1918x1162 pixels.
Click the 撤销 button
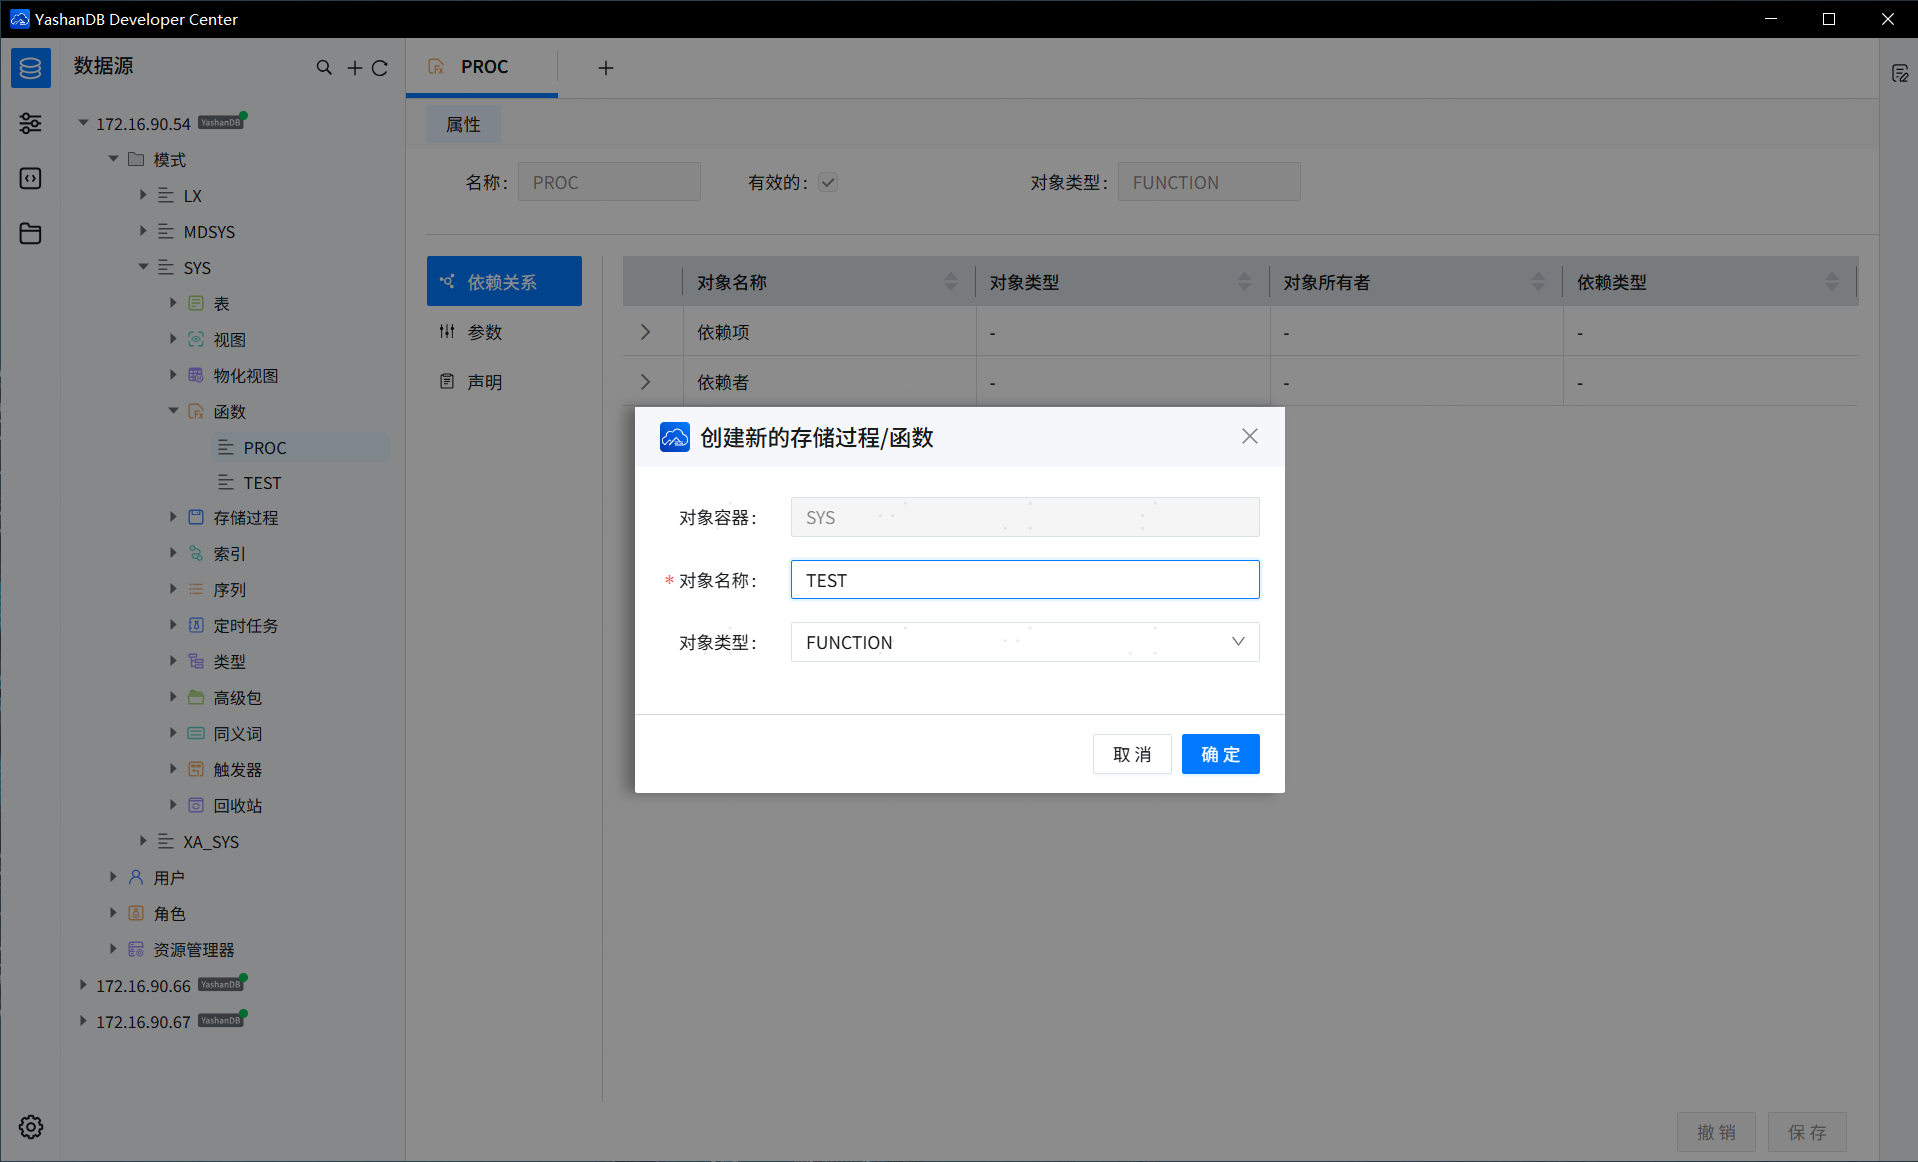click(1716, 1132)
